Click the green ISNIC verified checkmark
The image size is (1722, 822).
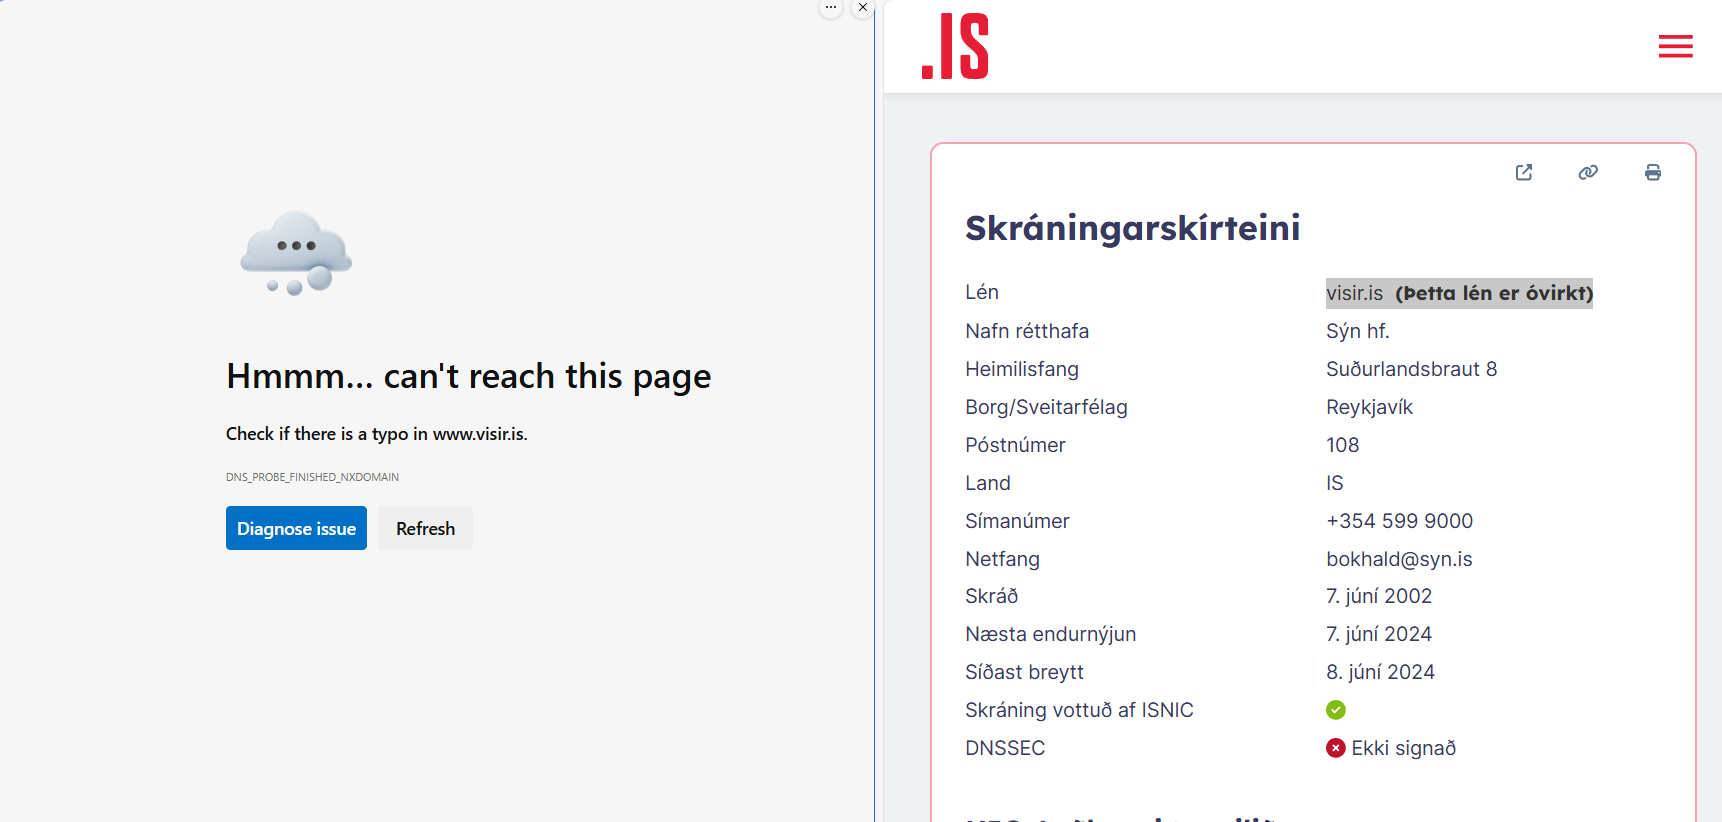click(x=1336, y=710)
